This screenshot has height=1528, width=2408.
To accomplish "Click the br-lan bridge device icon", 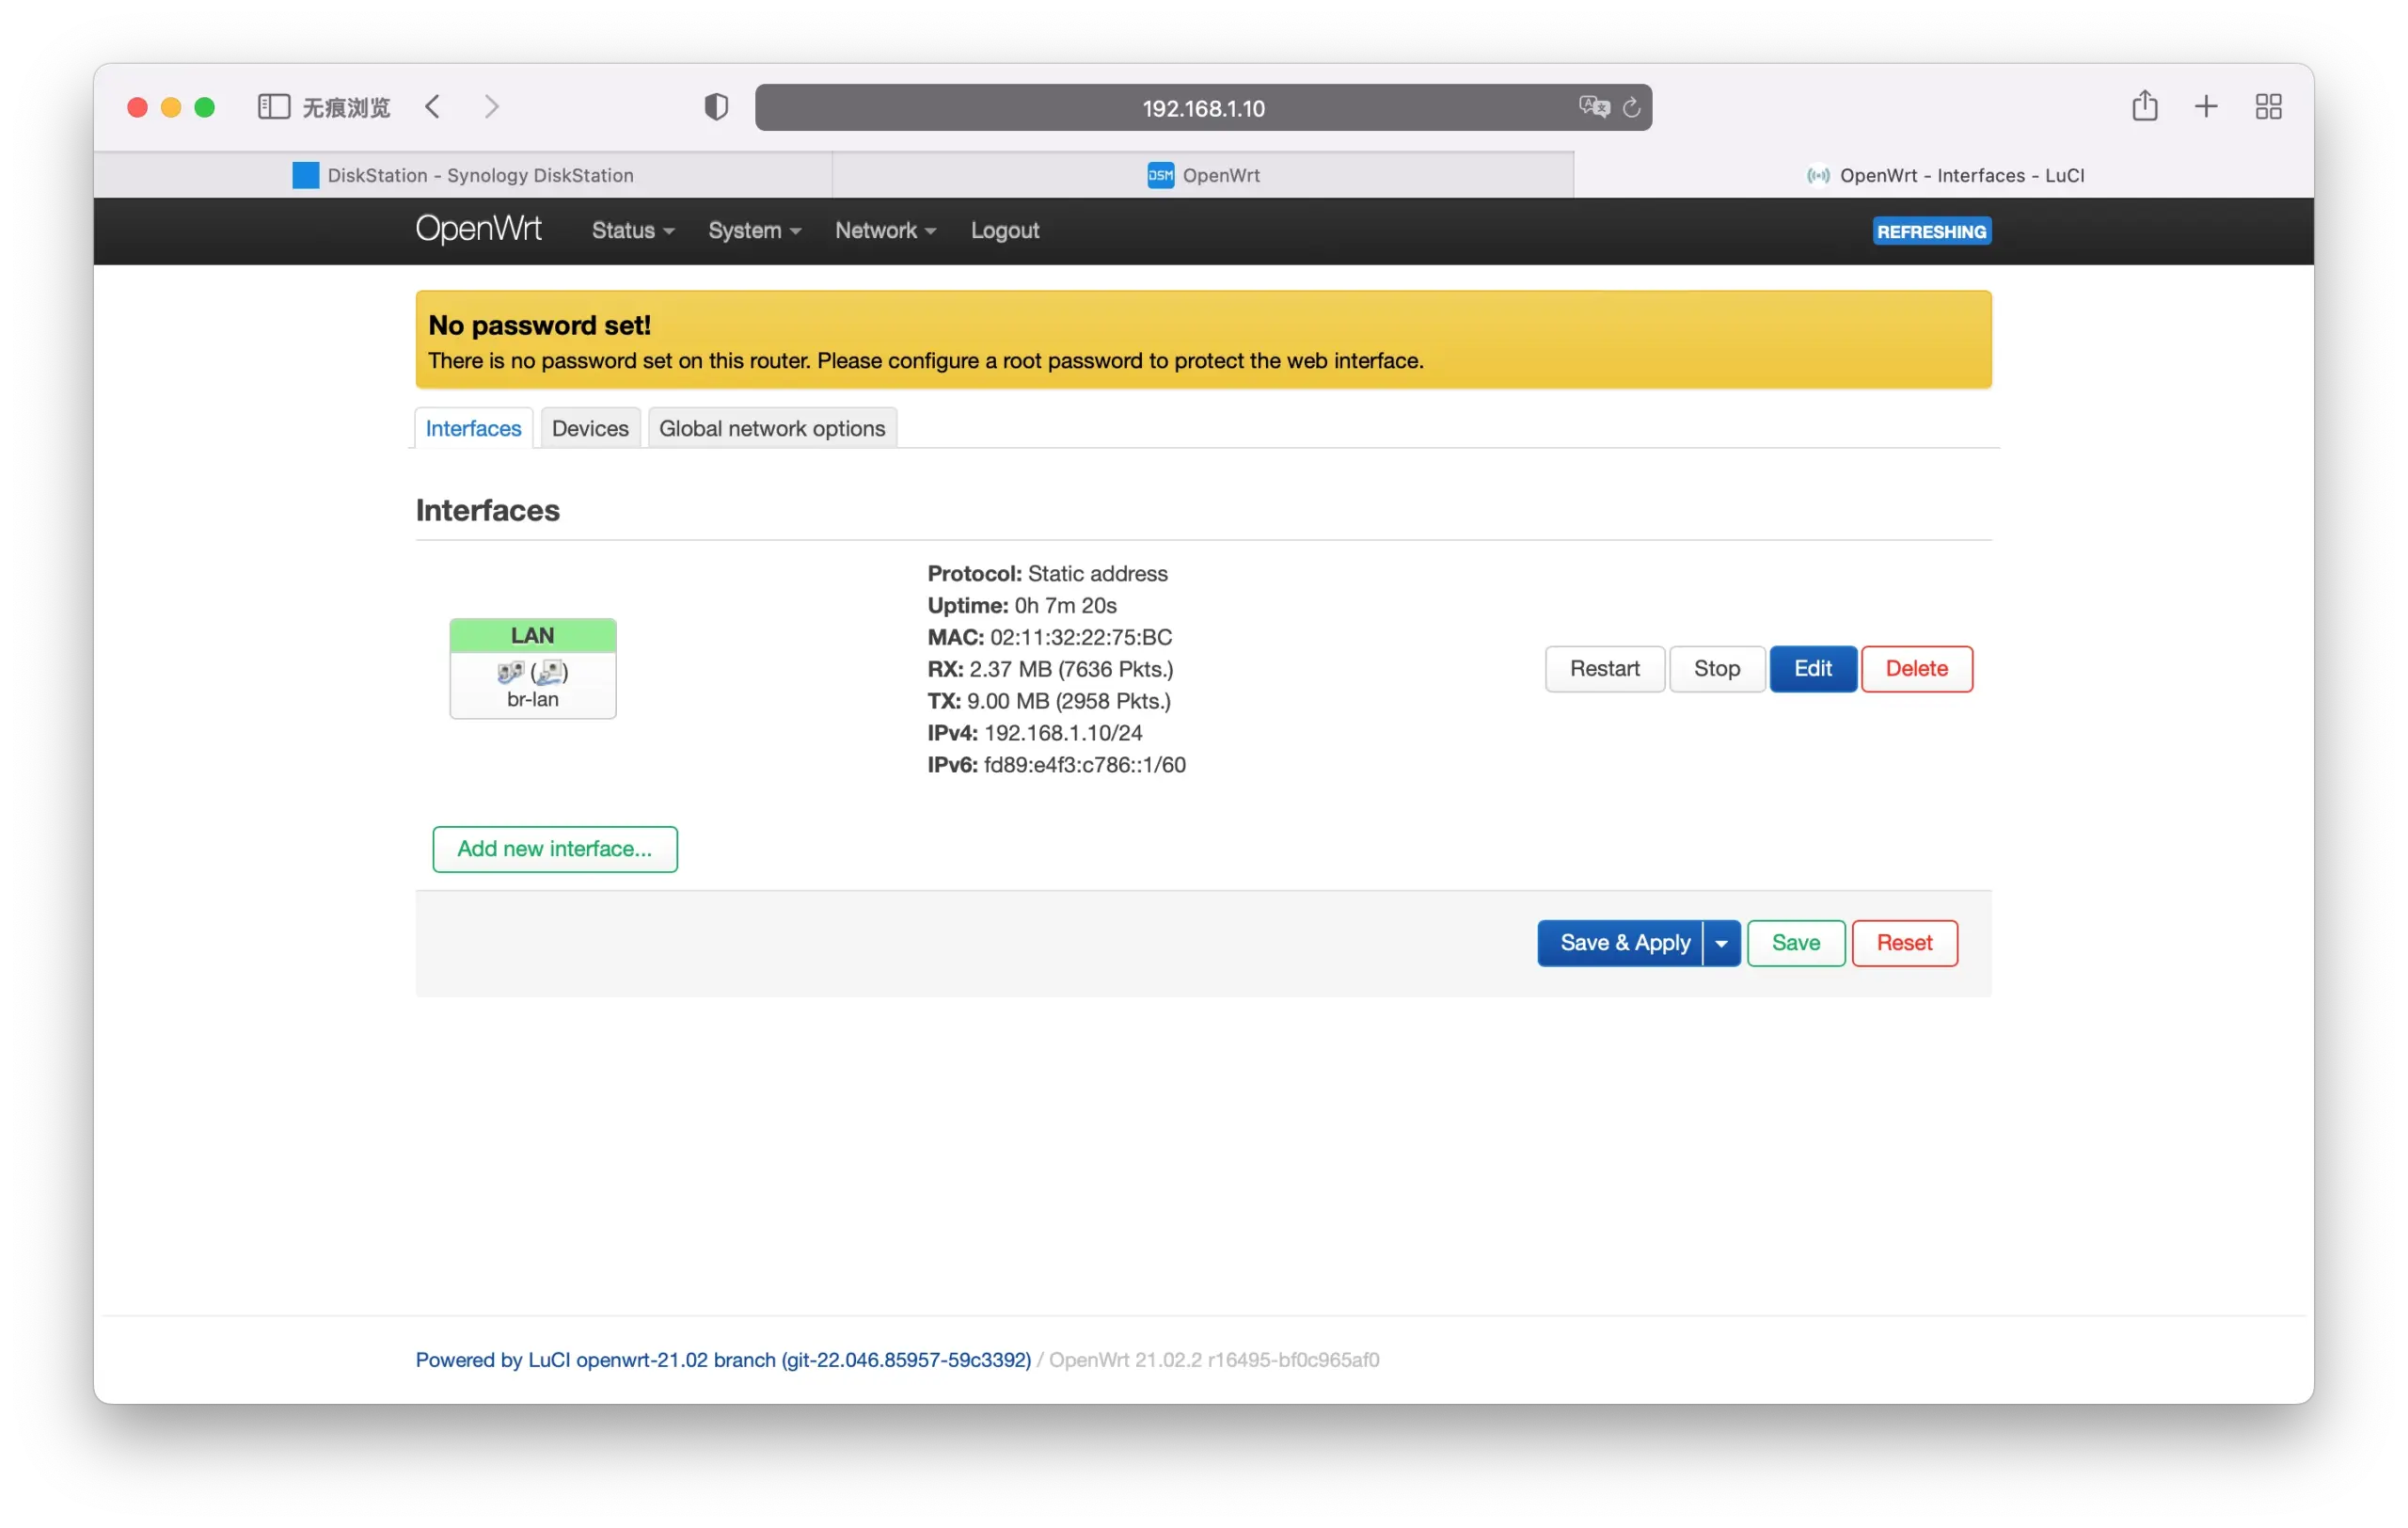I will [510, 672].
